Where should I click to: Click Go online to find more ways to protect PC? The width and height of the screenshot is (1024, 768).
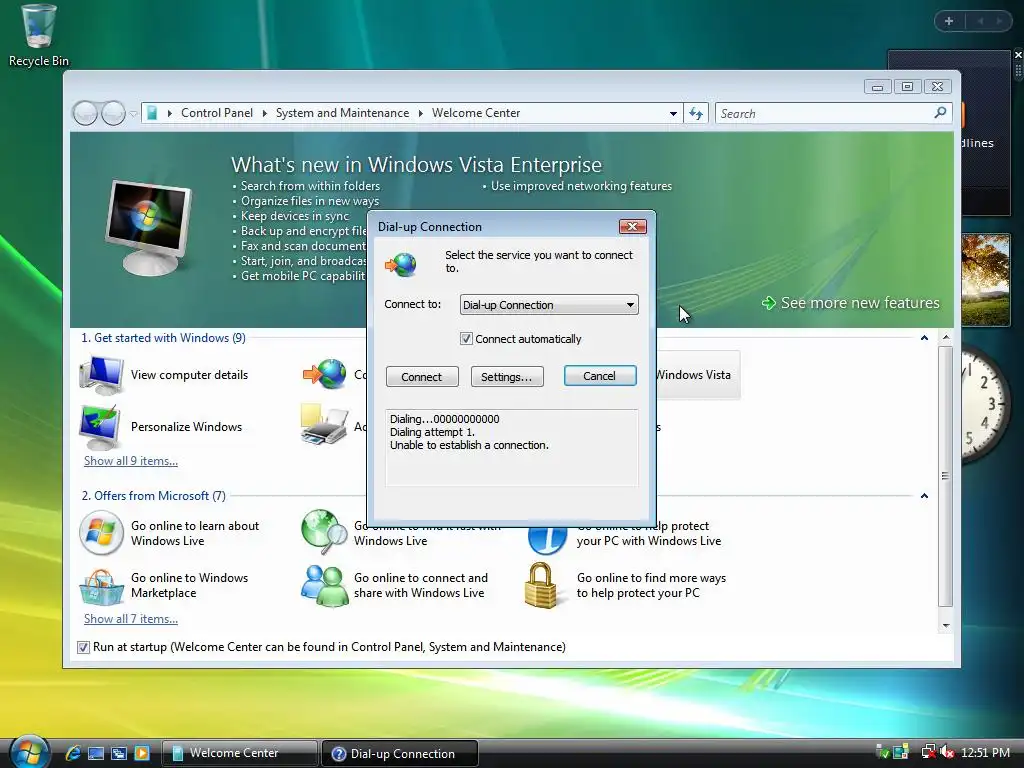coord(651,585)
